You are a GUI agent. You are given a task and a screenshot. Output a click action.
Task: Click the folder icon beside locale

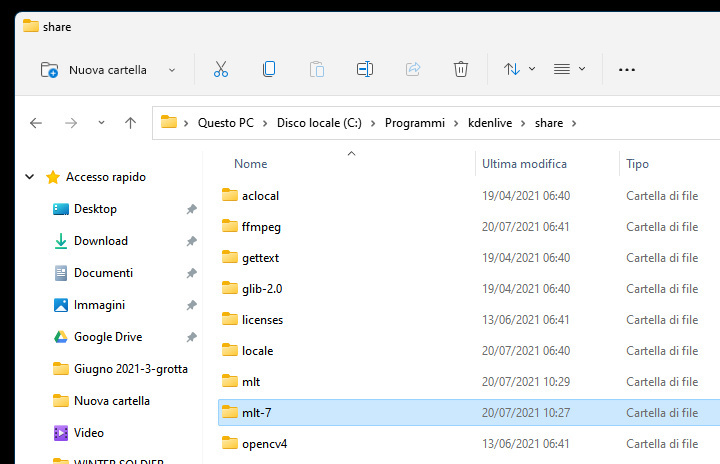pos(230,350)
